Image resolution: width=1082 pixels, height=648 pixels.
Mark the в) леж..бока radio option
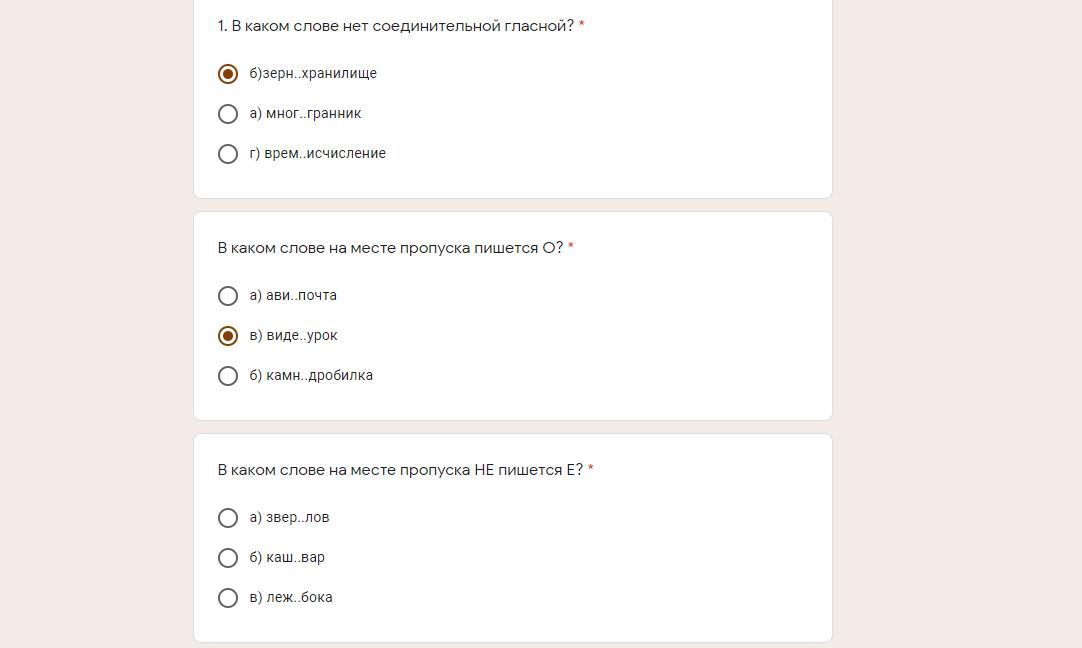point(228,598)
